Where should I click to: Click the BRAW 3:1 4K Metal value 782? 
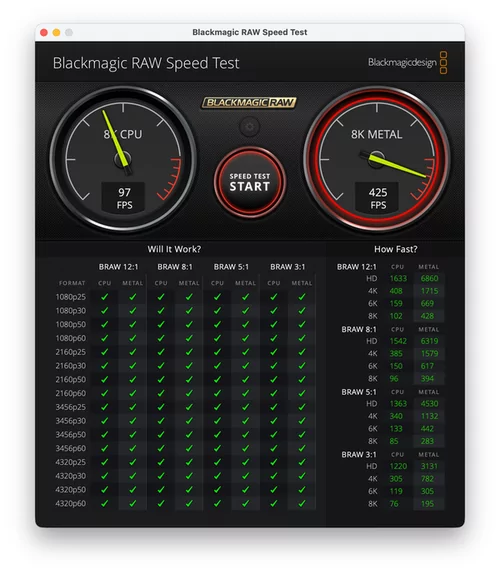(427, 479)
